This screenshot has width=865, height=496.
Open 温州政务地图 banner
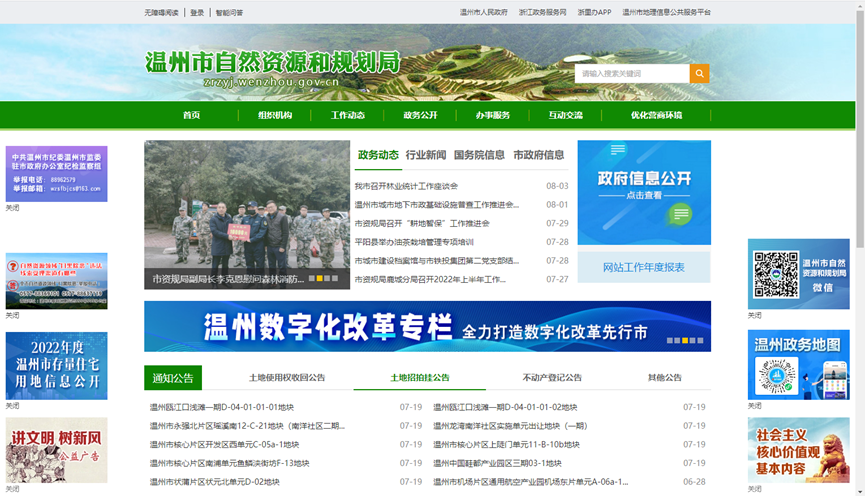(x=798, y=365)
